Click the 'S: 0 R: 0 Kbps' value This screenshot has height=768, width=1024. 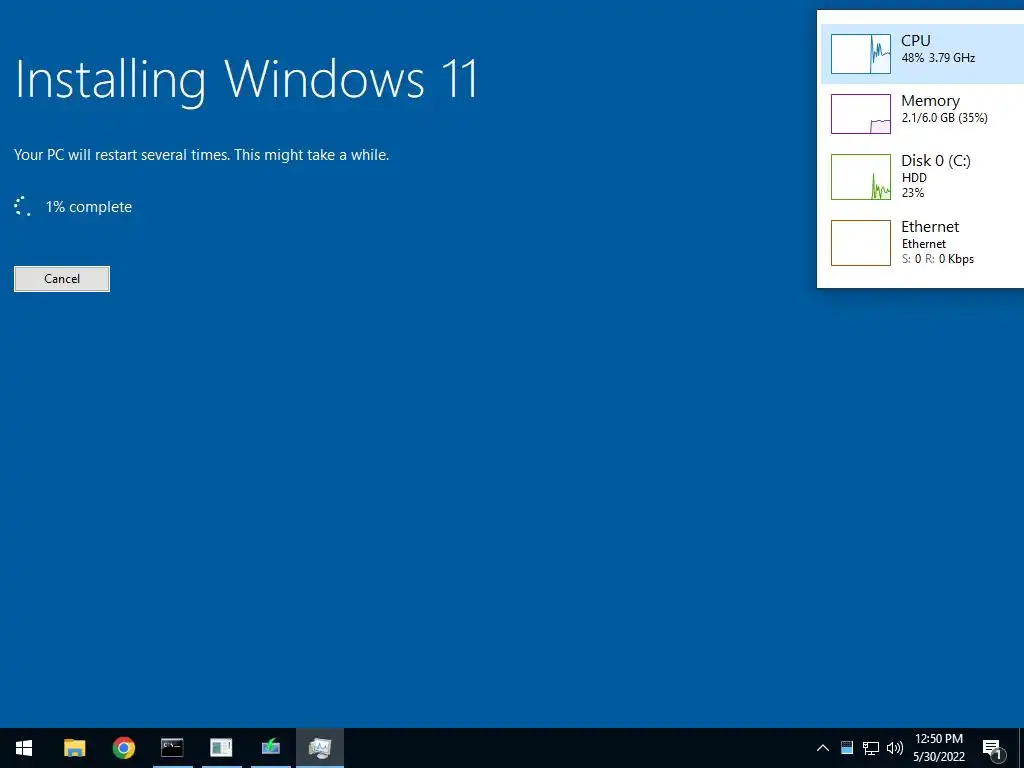938,259
